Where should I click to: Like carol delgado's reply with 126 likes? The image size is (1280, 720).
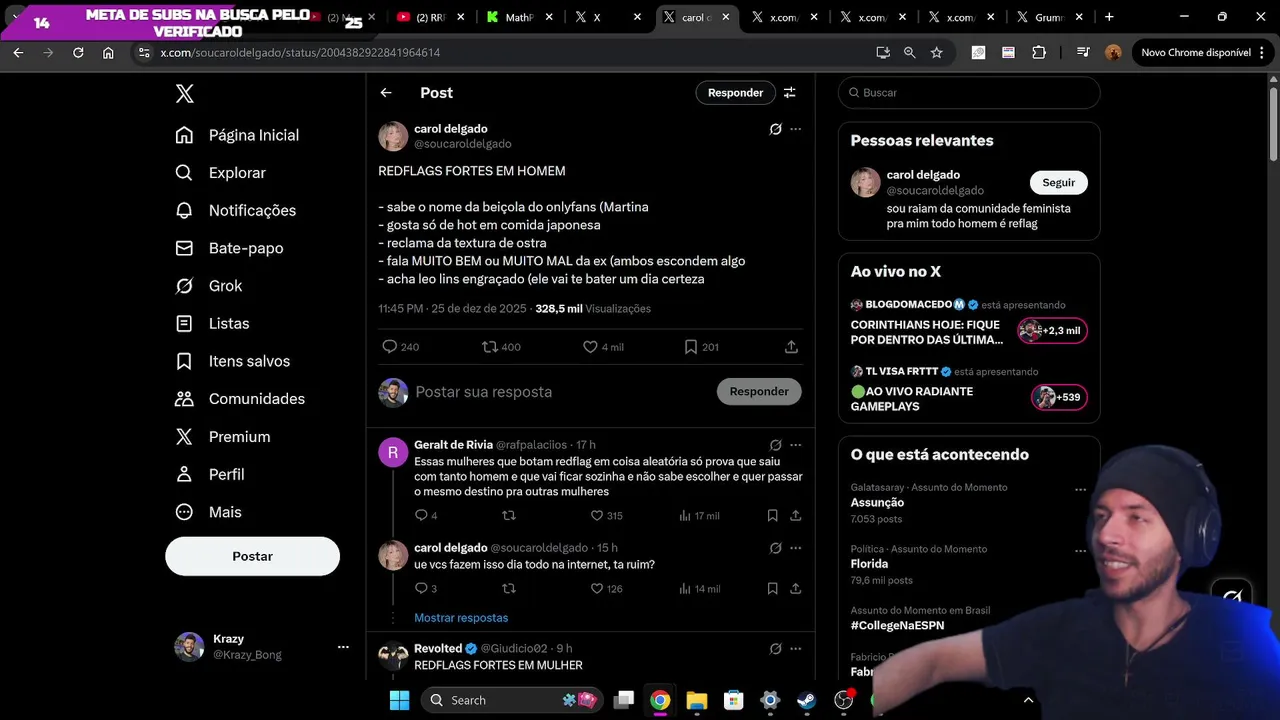(597, 589)
